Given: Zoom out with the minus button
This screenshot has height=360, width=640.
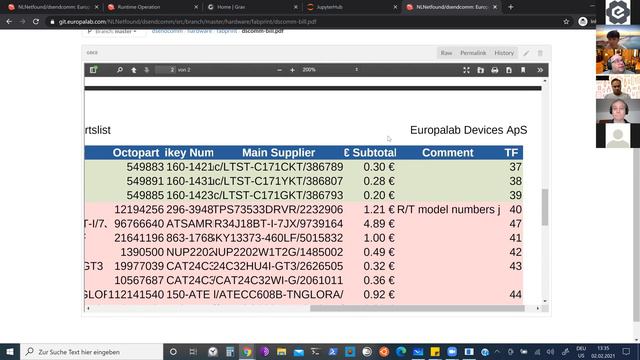Looking at the screenshot, I should point(279,70).
